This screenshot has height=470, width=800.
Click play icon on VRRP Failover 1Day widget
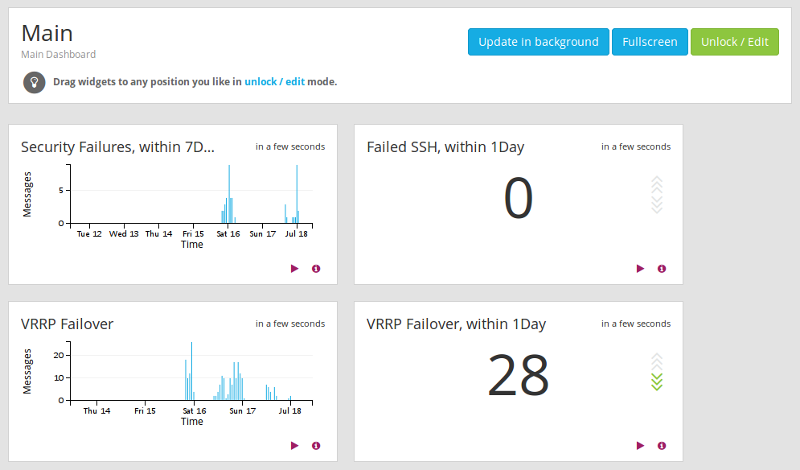(x=640, y=446)
